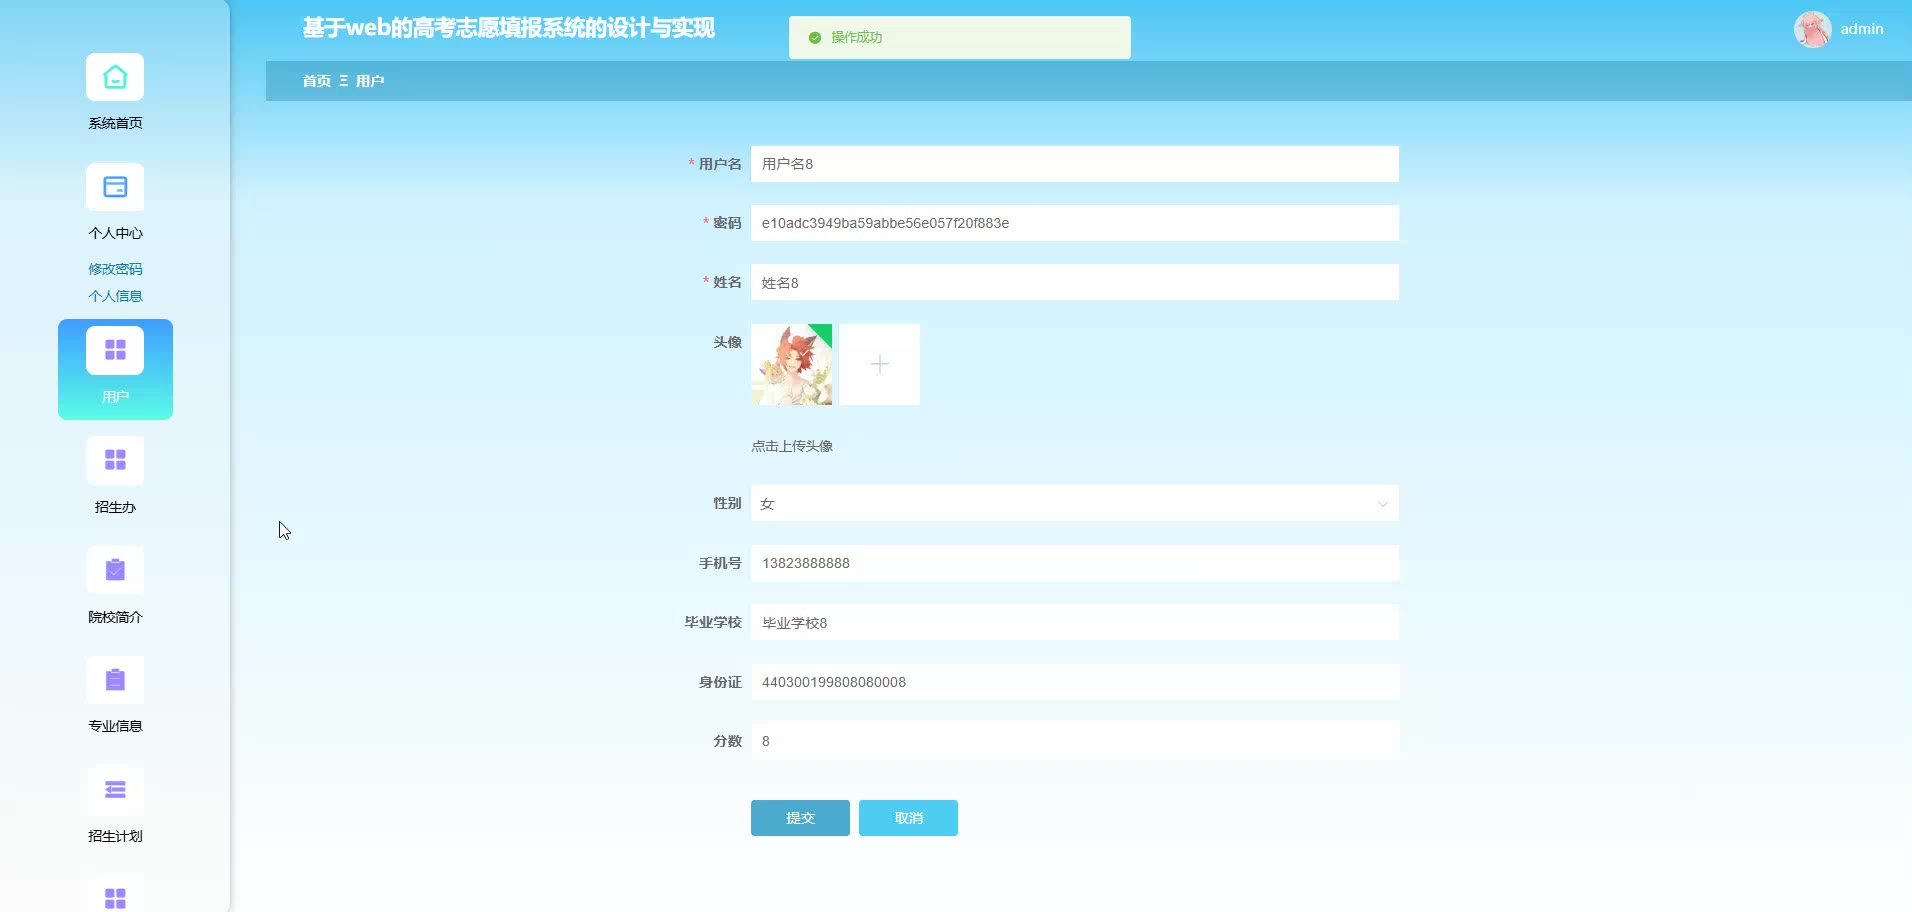Cancel editing with 取消 button
The height and width of the screenshot is (912, 1912).
[908, 818]
